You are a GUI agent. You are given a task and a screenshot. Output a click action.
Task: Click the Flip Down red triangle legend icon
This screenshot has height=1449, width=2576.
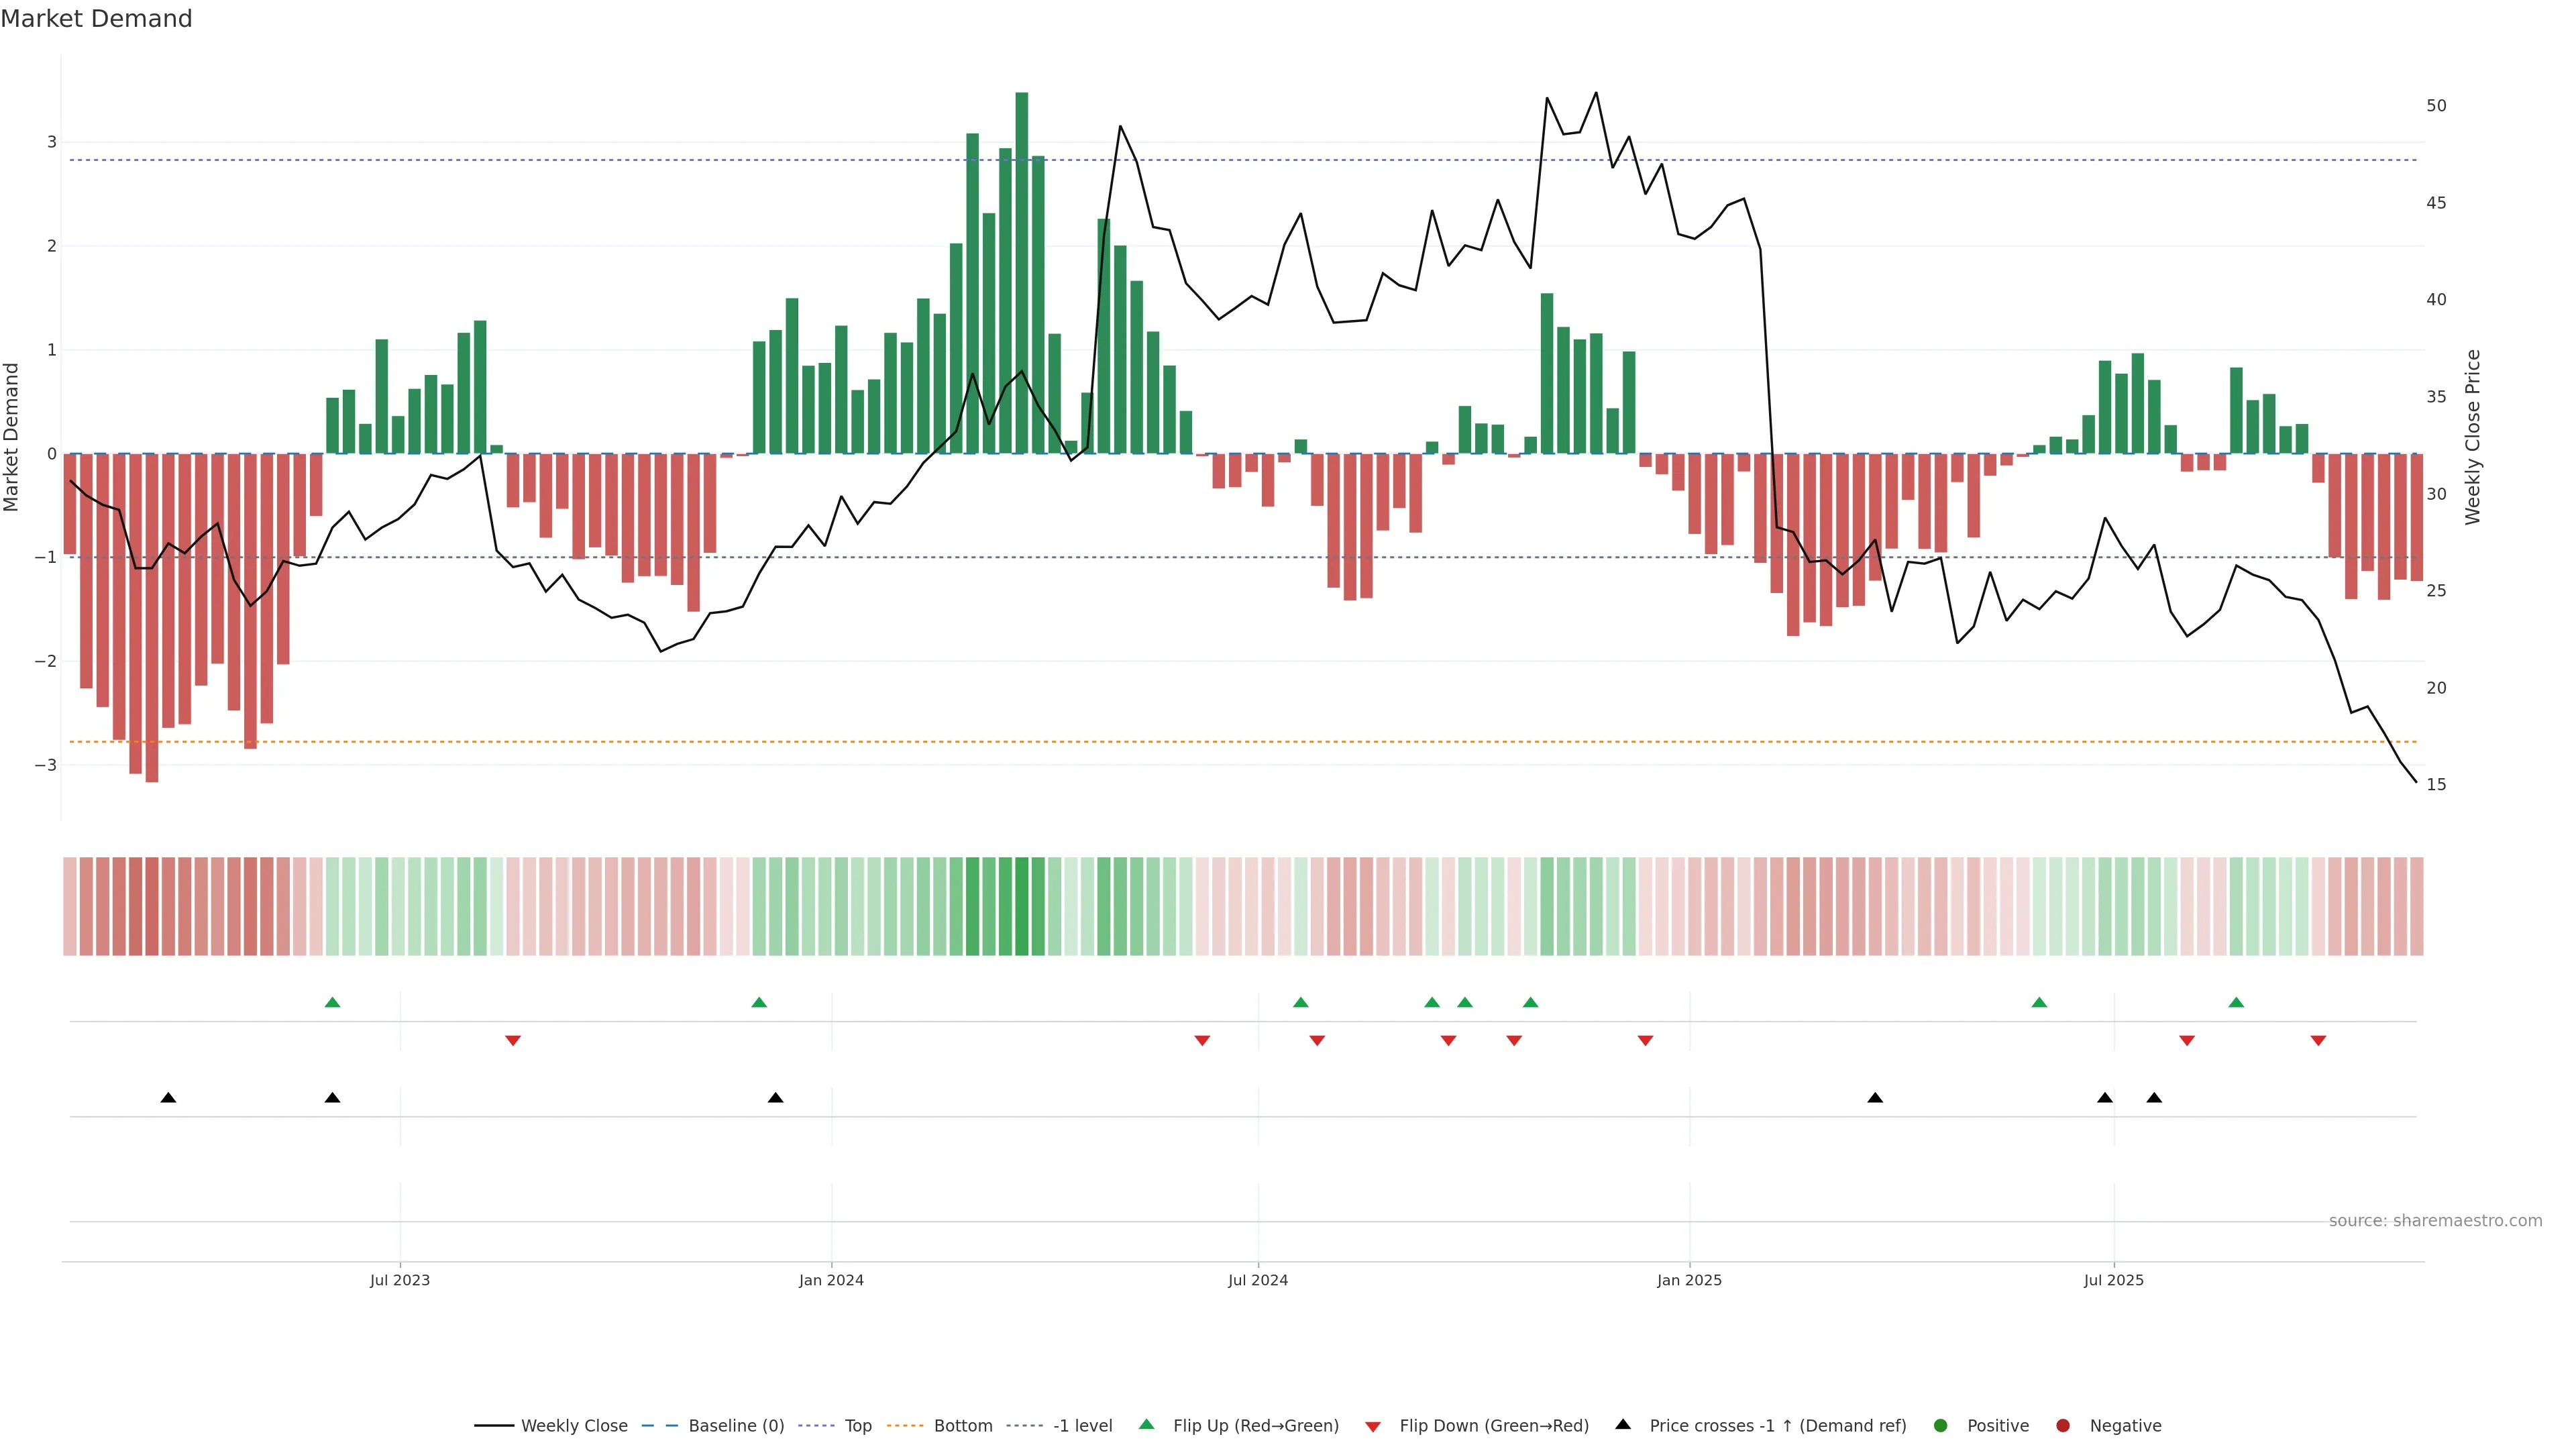[1373, 1426]
